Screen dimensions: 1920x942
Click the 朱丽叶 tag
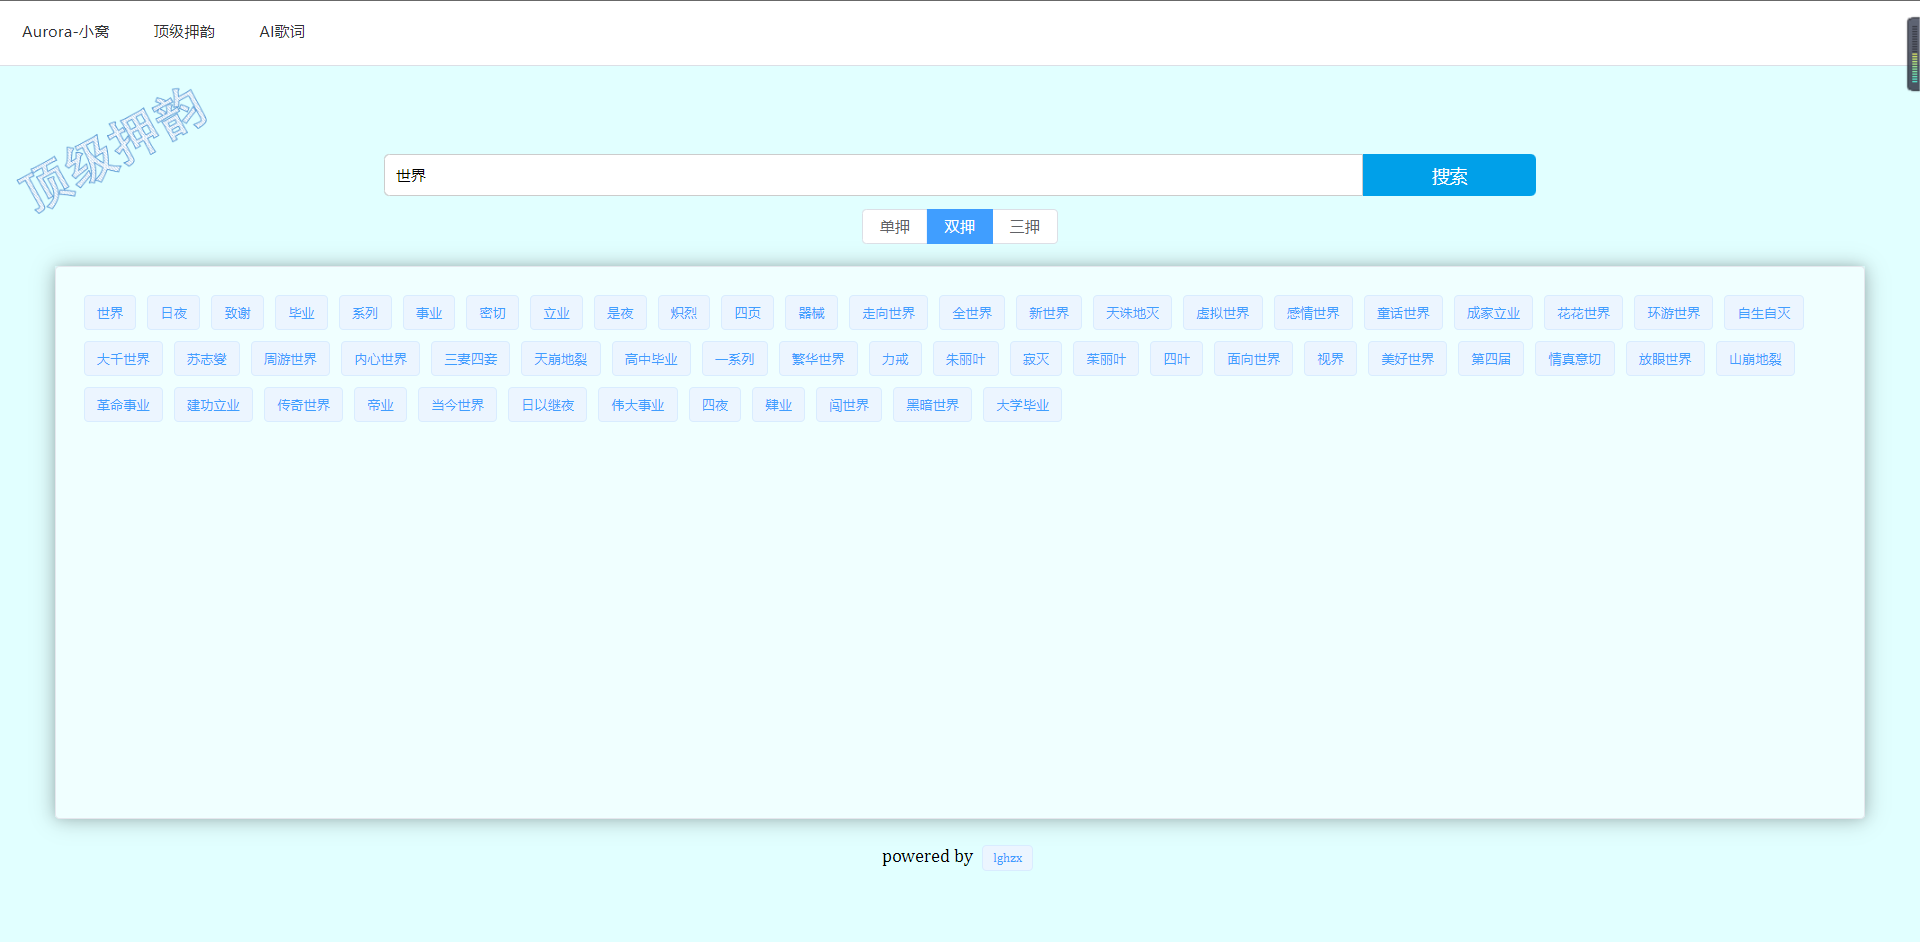coord(966,359)
